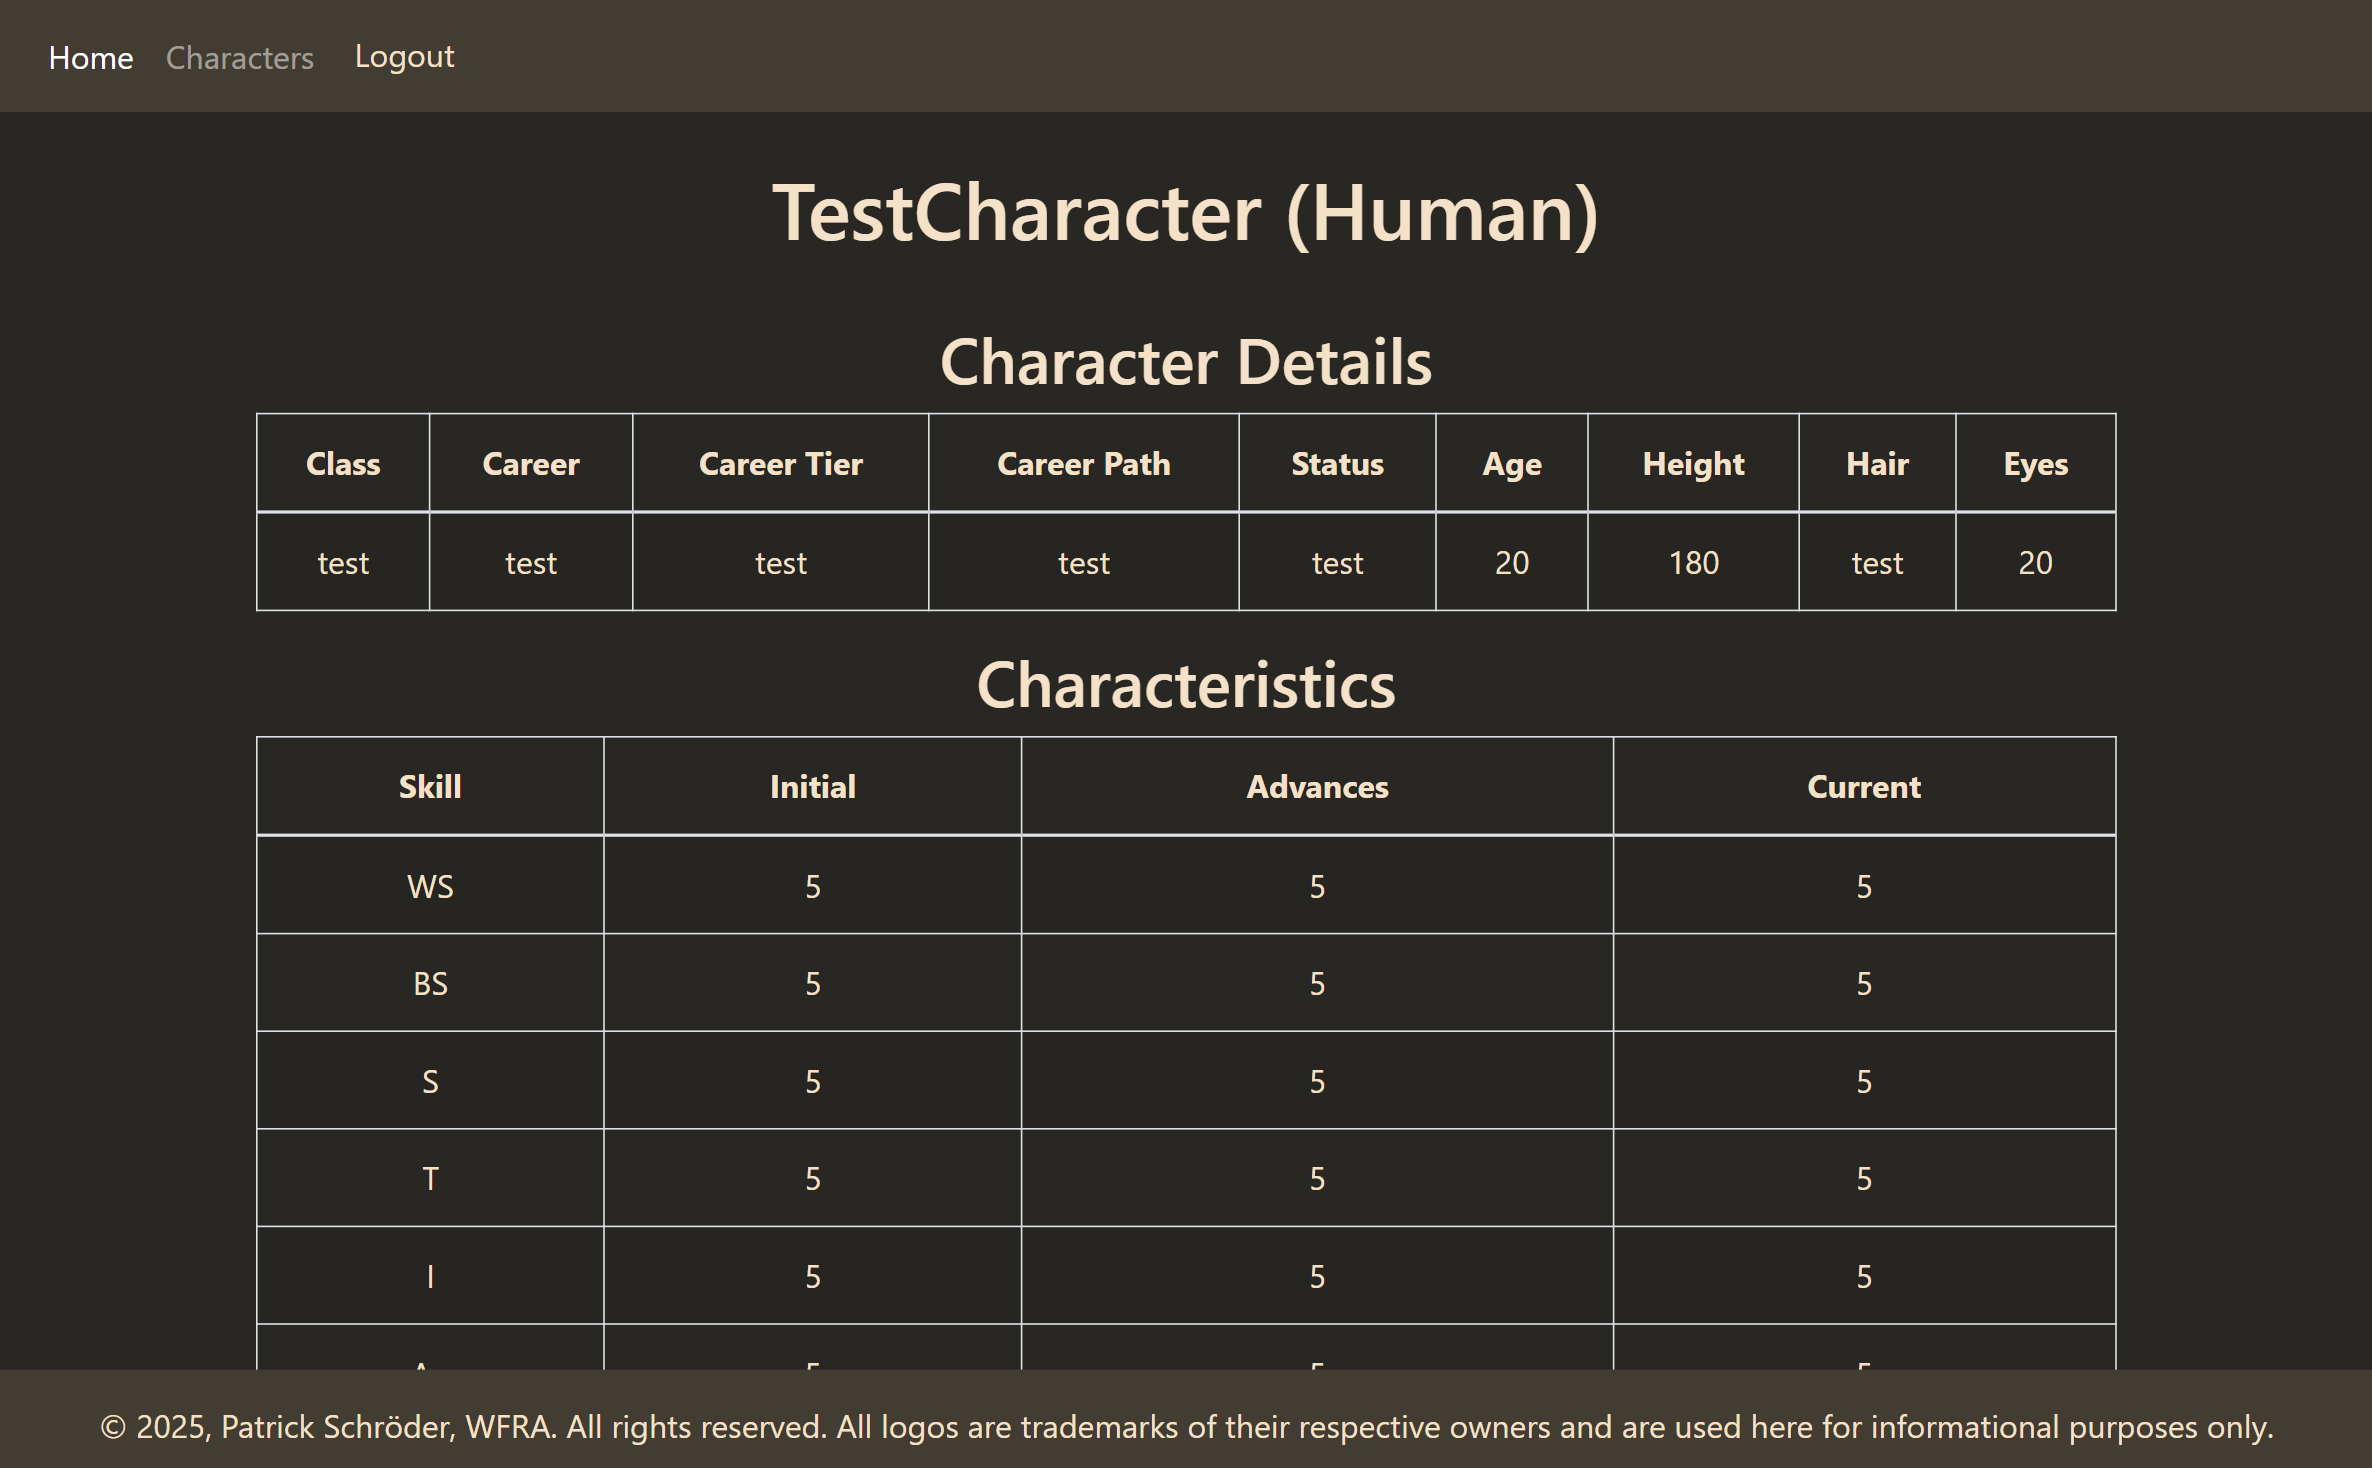Click the Career Tier column header
The height and width of the screenshot is (1468, 2372).
pos(781,463)
